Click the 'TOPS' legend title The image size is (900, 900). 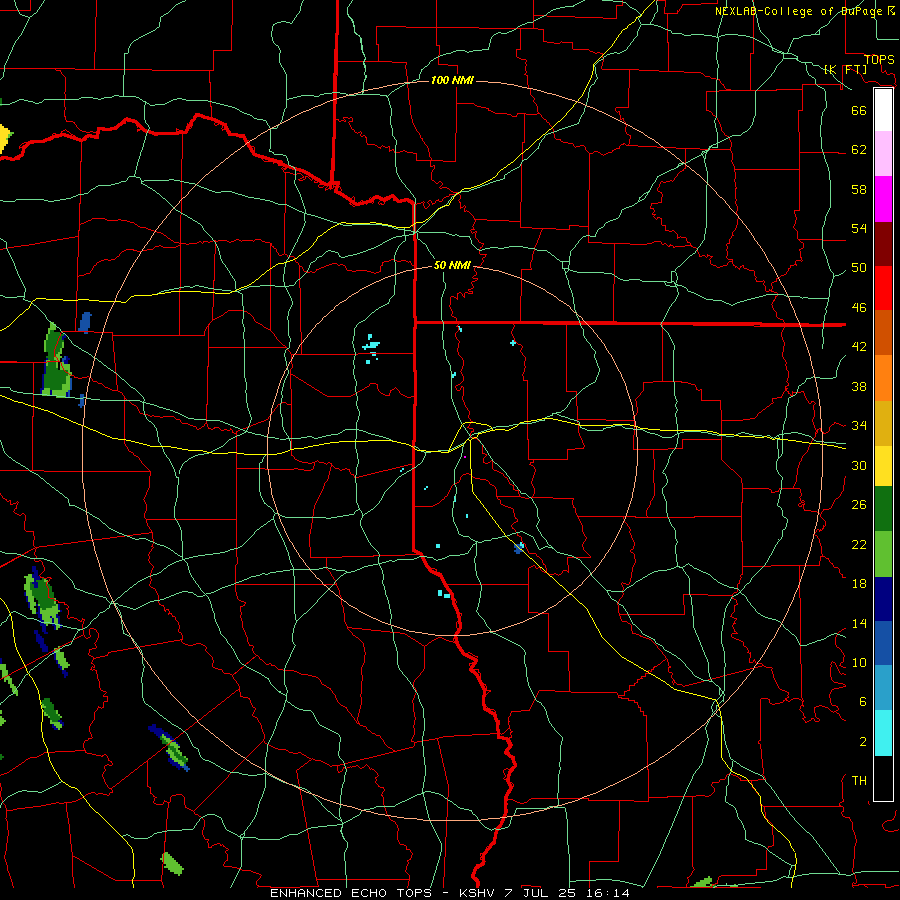click(879, 60)
